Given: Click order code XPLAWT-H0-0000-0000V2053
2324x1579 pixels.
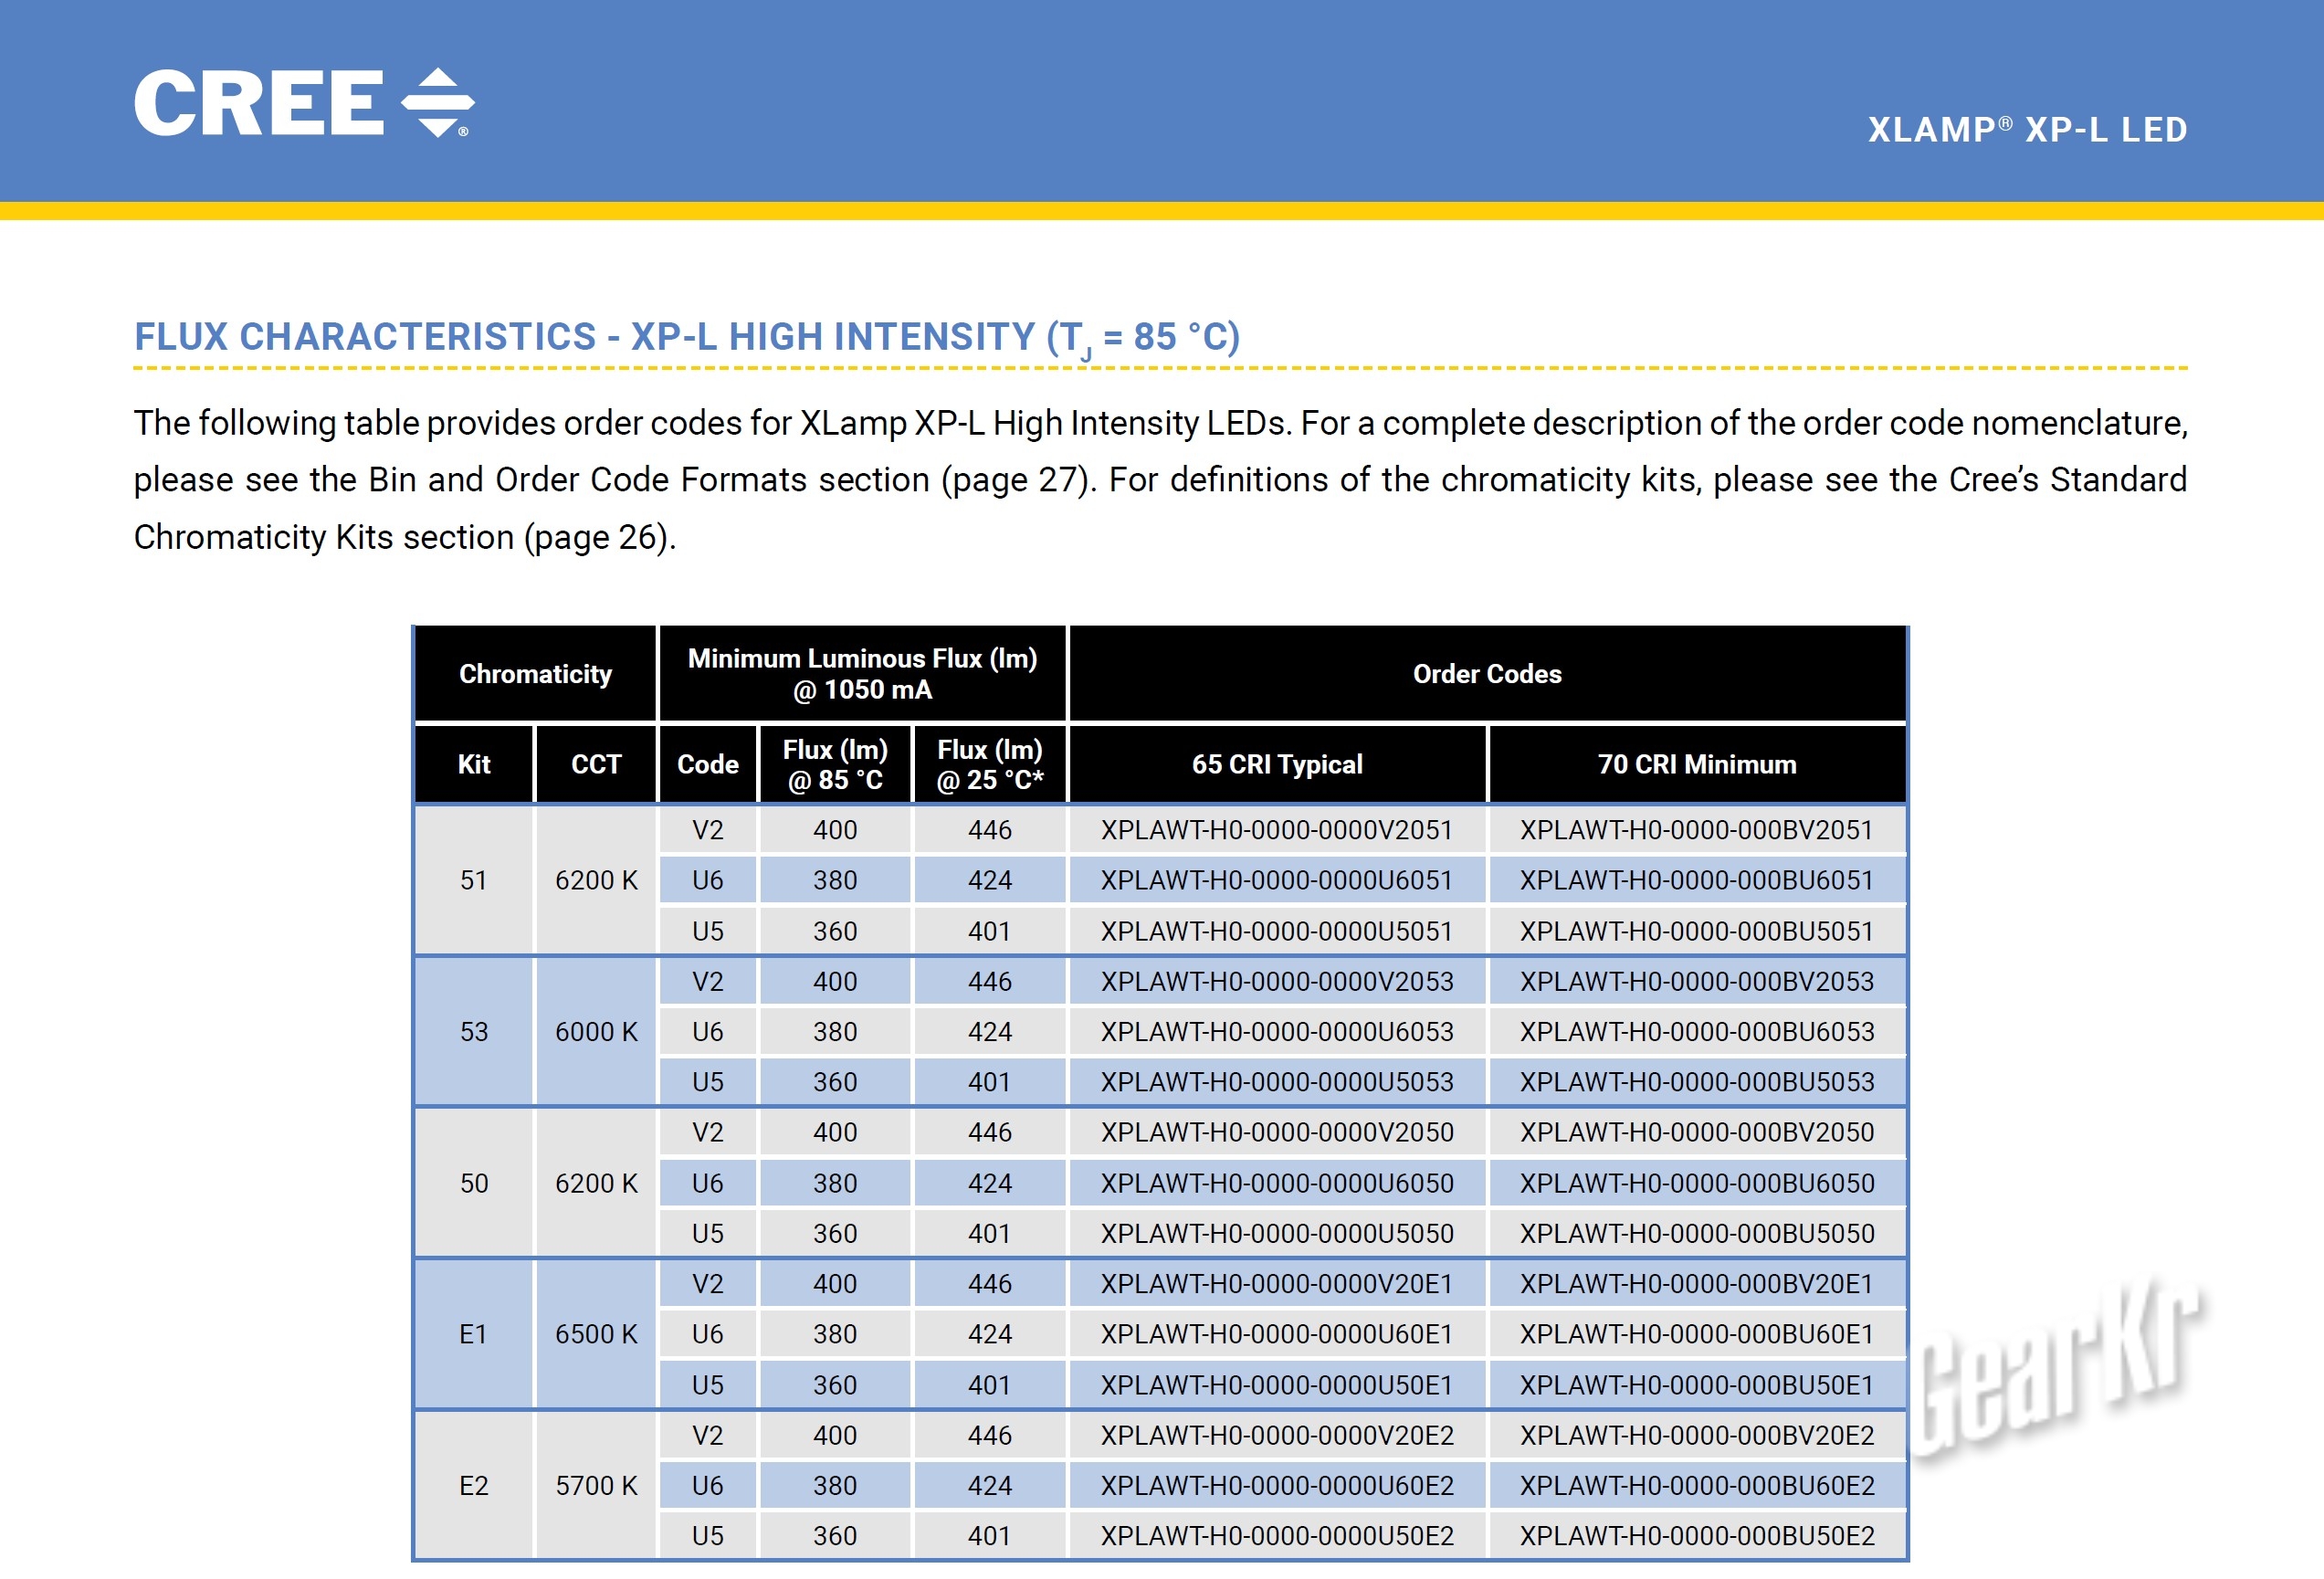Looking at the screenshot, I should [1277, 981].
